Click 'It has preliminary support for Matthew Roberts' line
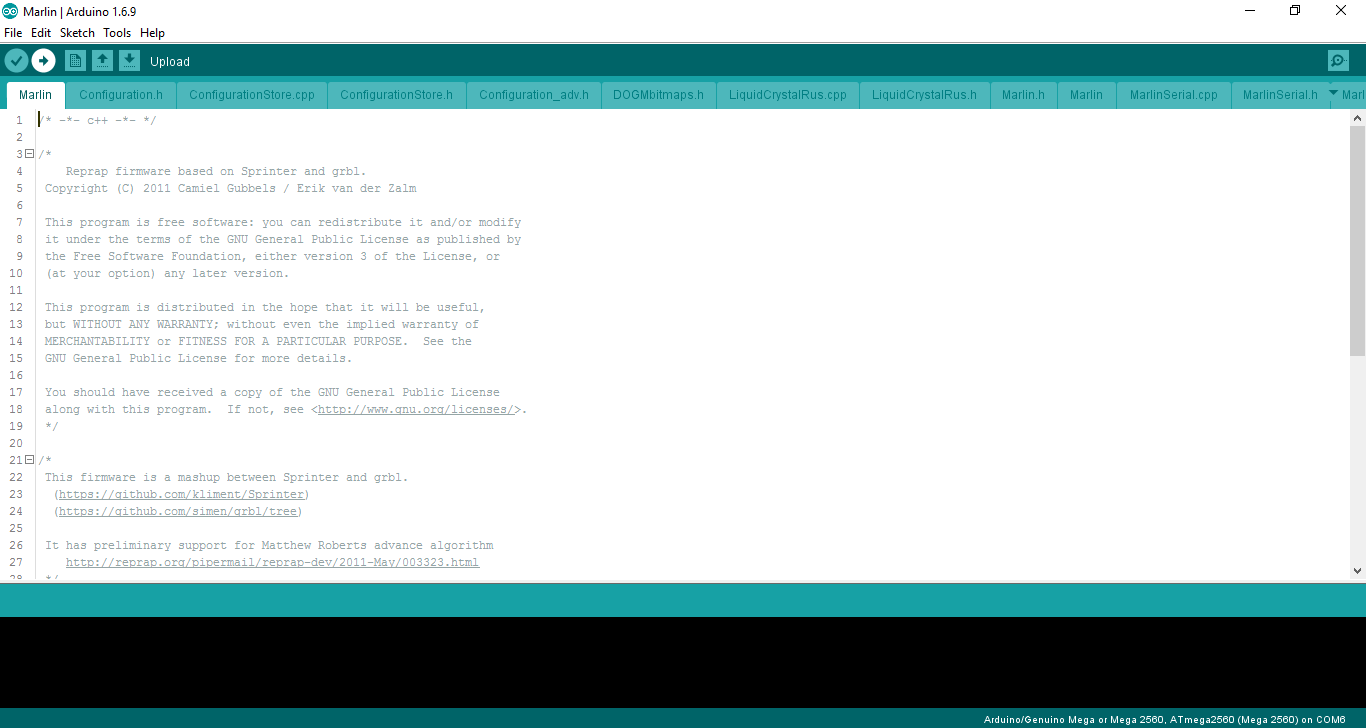The image size is (1366, 728). [x=269, y=545]
